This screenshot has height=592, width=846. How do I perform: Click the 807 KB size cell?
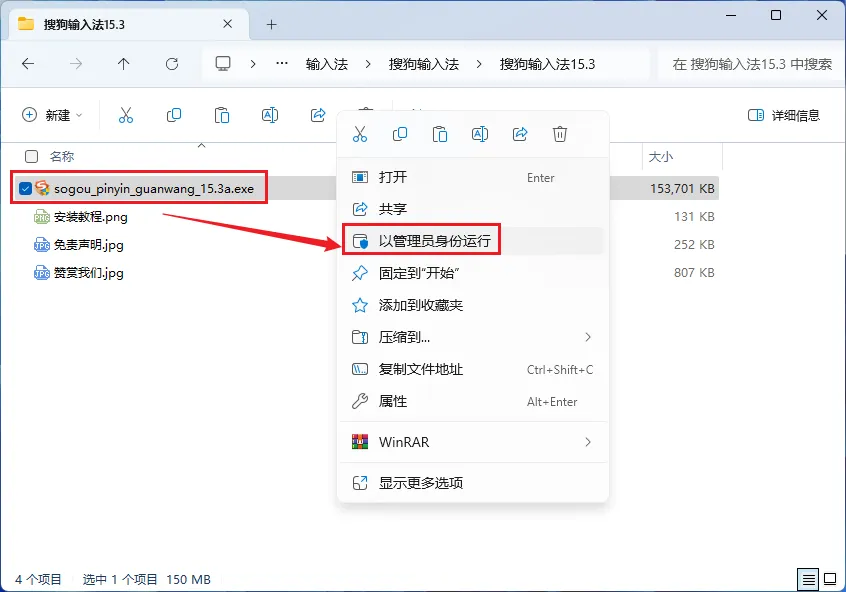694,273
